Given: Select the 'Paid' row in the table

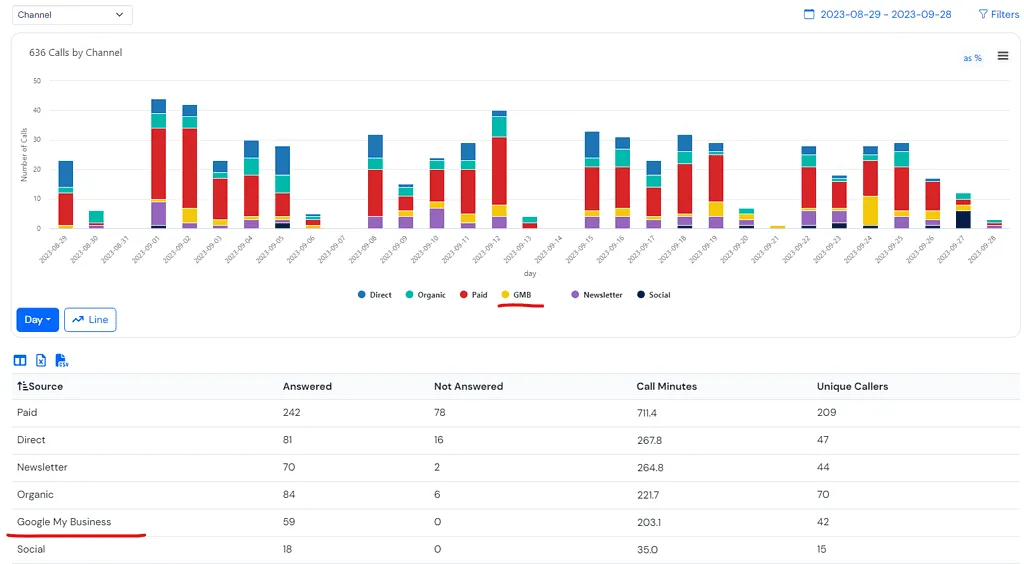Looking at the screenshot, I should tap(516, 413).
